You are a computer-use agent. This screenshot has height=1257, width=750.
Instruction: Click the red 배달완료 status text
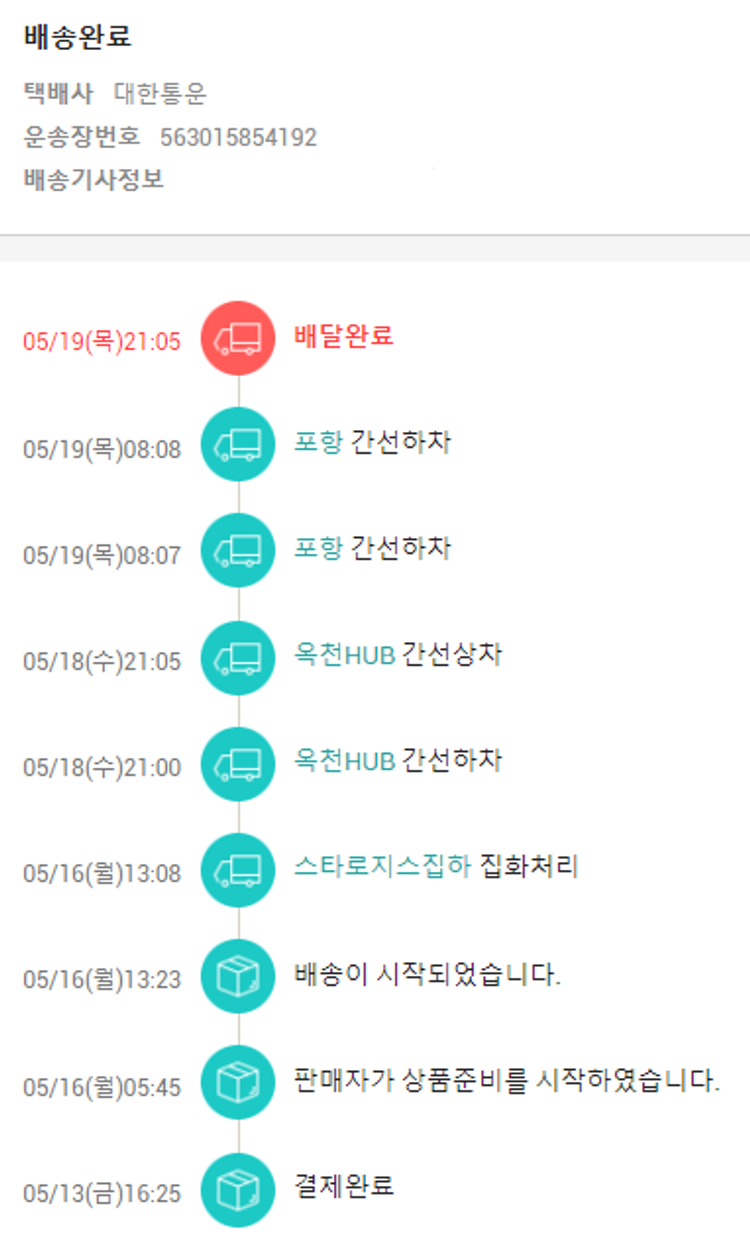coord(344,336)
